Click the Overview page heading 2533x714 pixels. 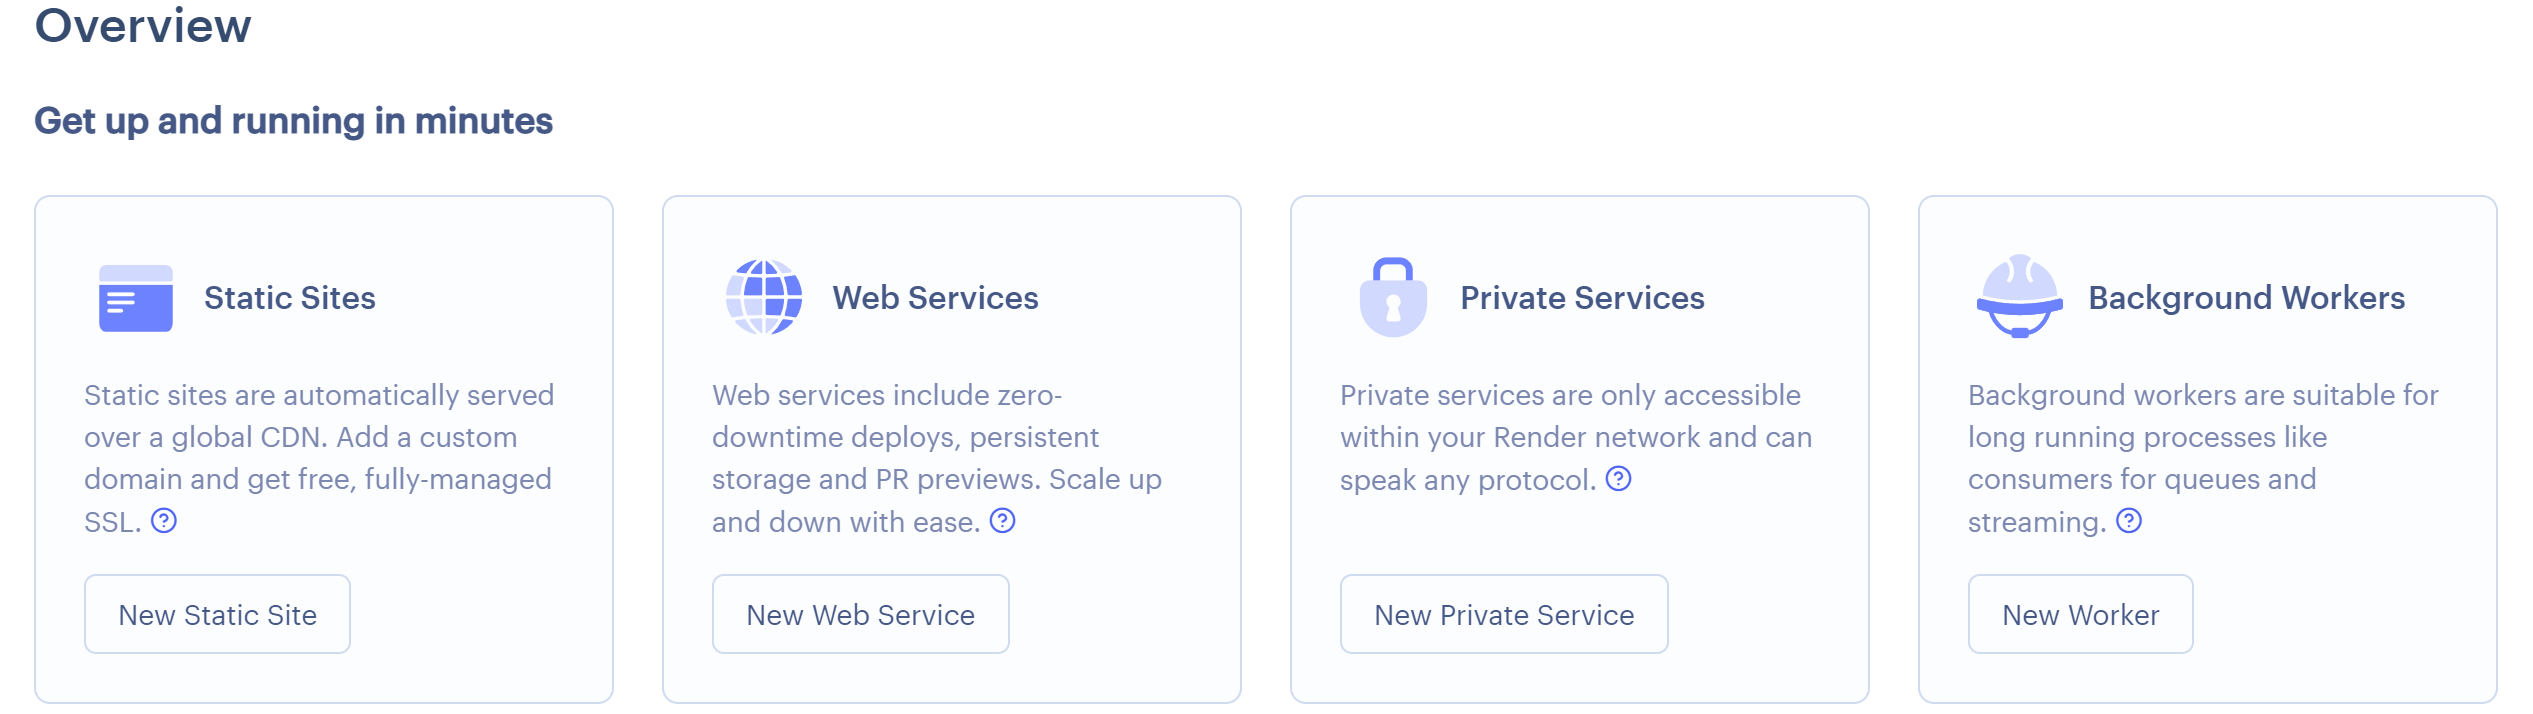[143, 25]
